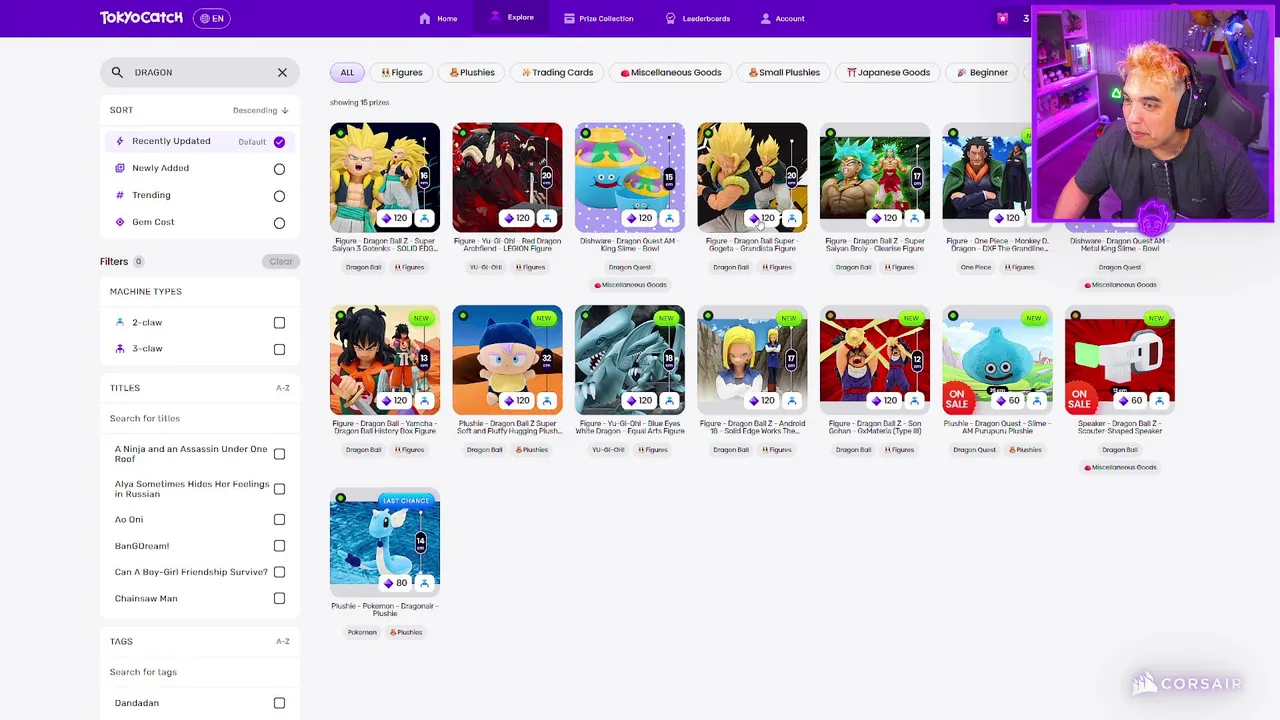Check Can A Boy-Girl Friendship Survive title

point(279,572)
